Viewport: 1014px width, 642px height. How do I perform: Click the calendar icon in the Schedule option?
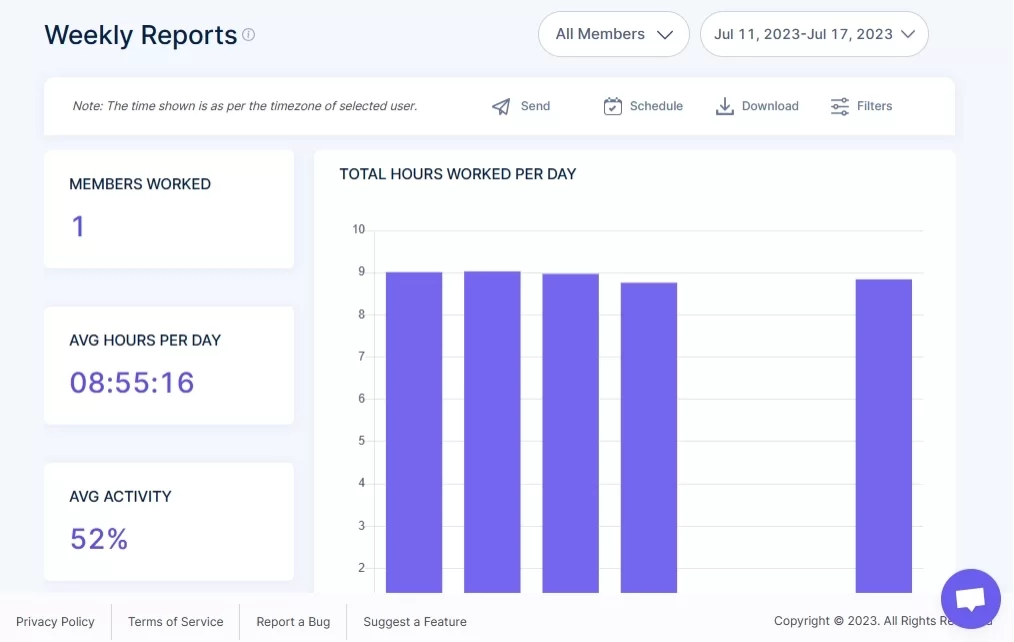coord(615,106)
